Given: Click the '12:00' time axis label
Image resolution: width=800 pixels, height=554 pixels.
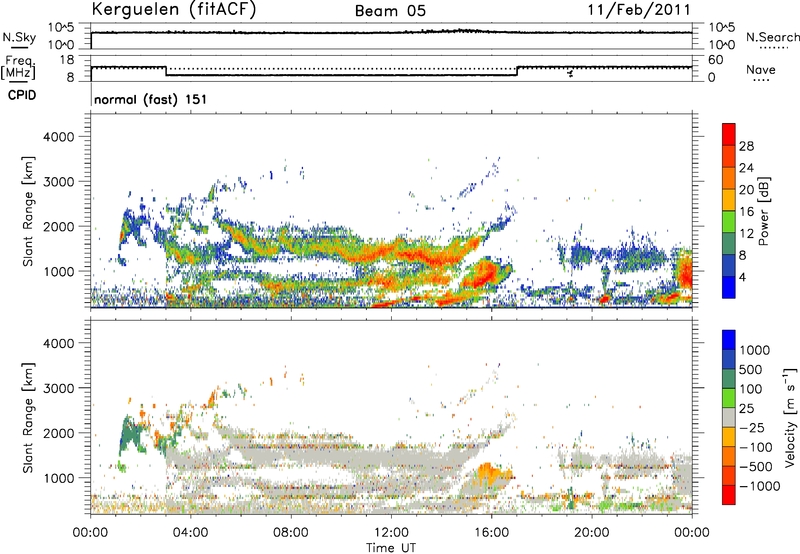Looking at the screenshot, I should [391, 533].
